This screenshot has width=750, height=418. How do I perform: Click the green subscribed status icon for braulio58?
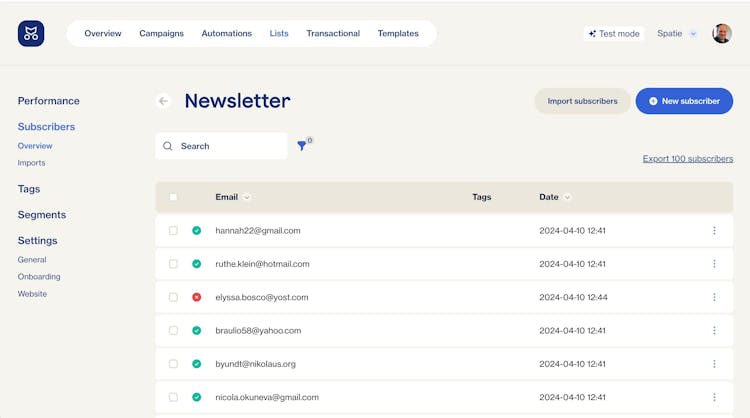[197, 331]
